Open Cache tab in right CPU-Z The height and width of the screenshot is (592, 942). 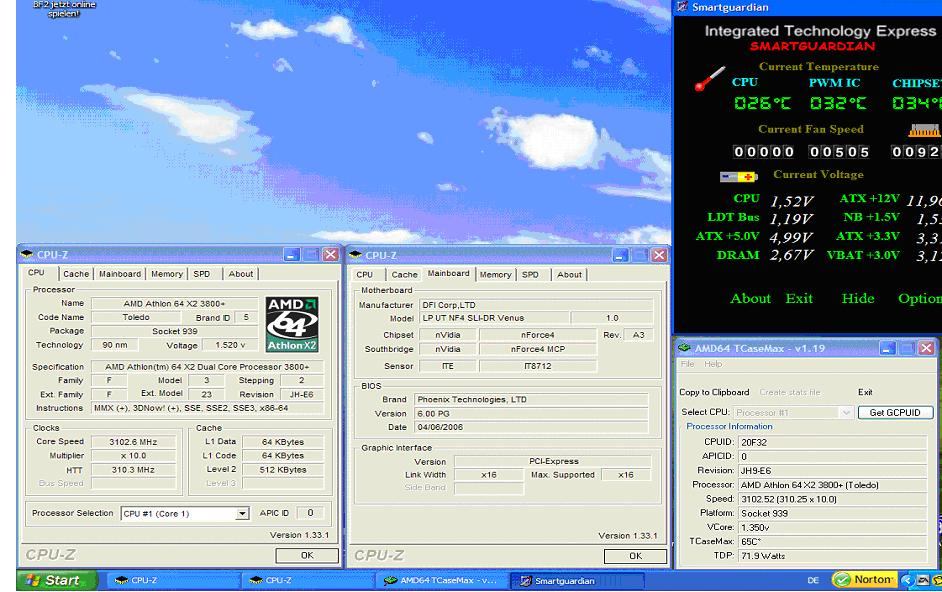[x=404, y=274]
